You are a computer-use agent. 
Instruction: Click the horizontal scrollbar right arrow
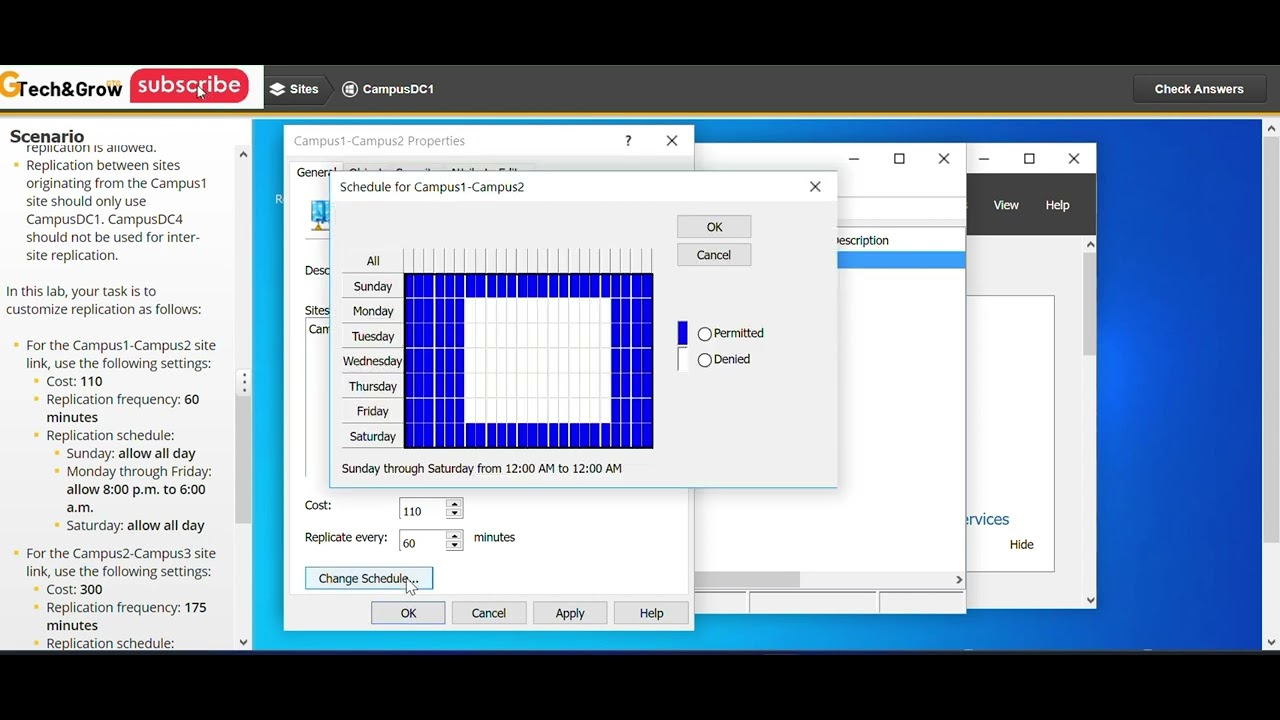point(959,579)
